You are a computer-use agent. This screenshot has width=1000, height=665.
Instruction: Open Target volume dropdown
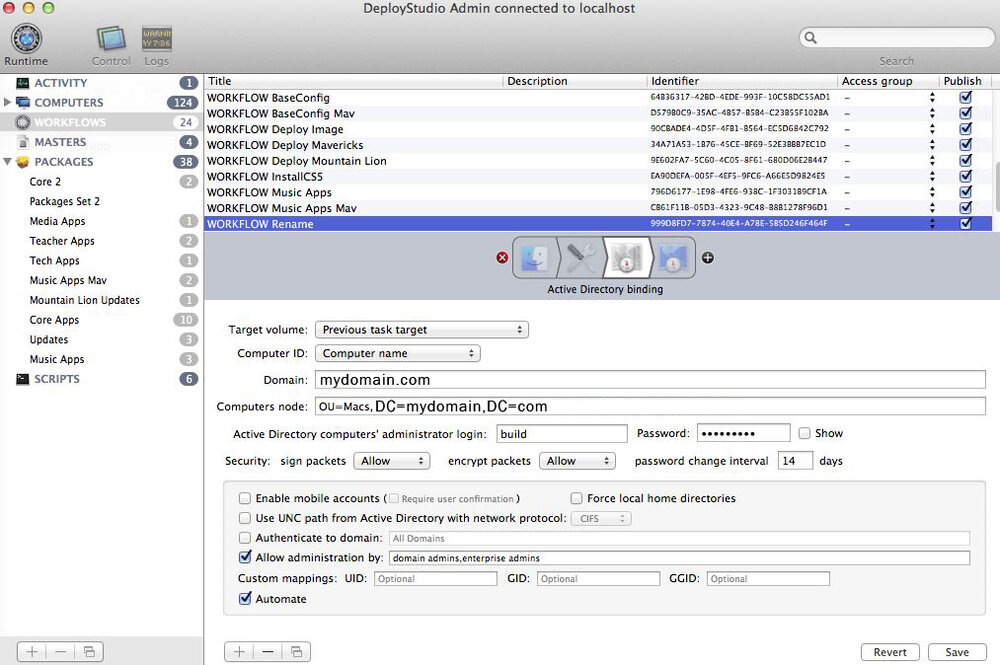tap(422, 330)
